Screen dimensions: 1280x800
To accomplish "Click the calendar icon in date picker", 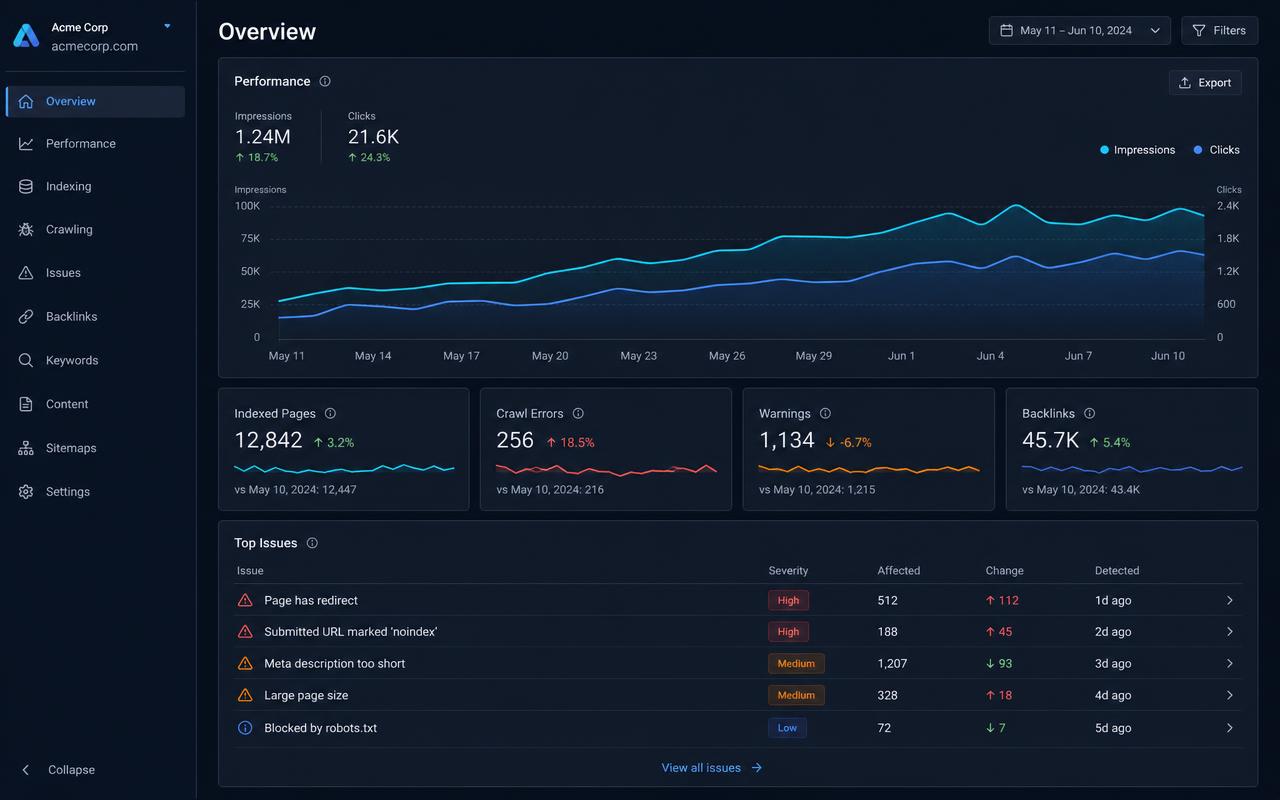I will click(1006, 31).
